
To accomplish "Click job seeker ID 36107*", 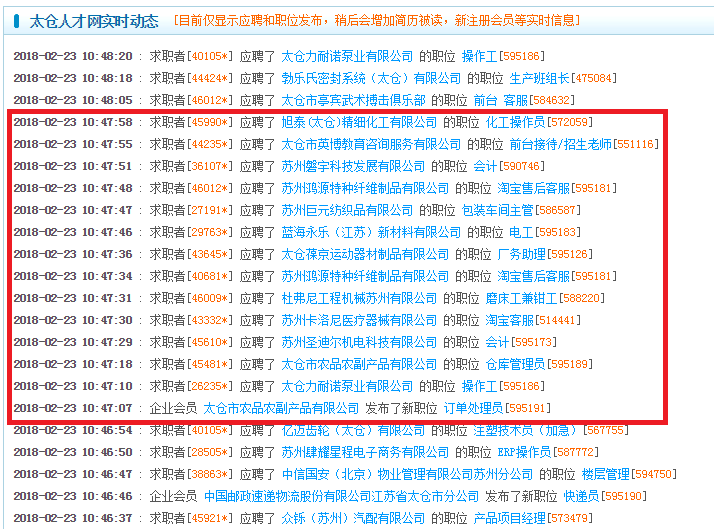I will 209,166.
